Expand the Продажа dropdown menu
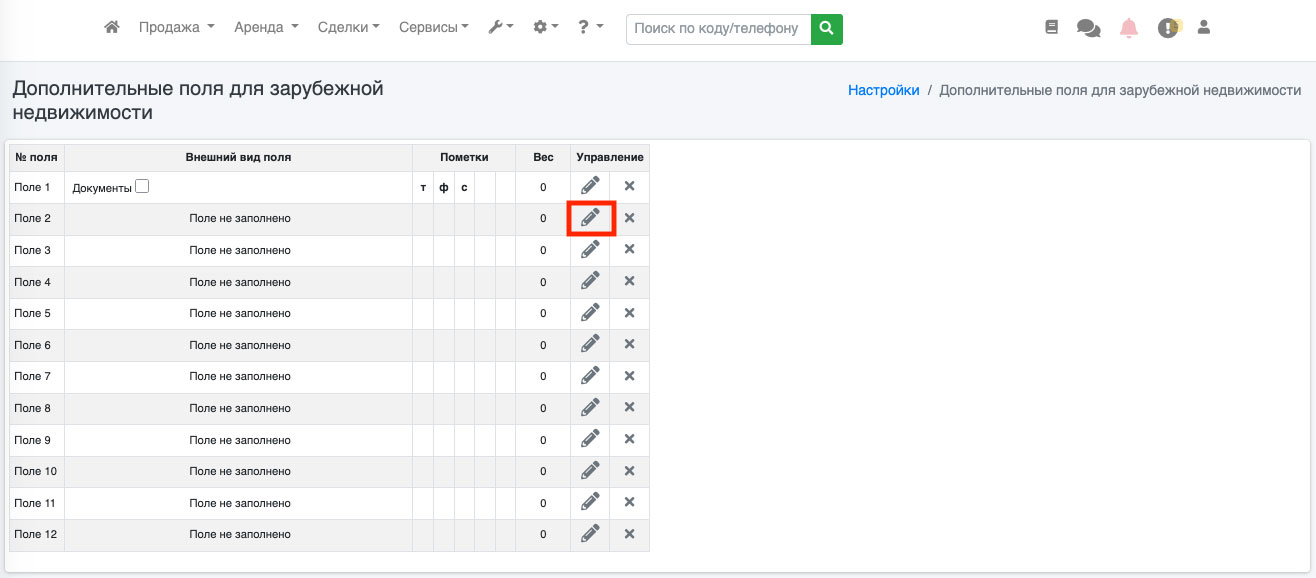 tap(176, 28)
